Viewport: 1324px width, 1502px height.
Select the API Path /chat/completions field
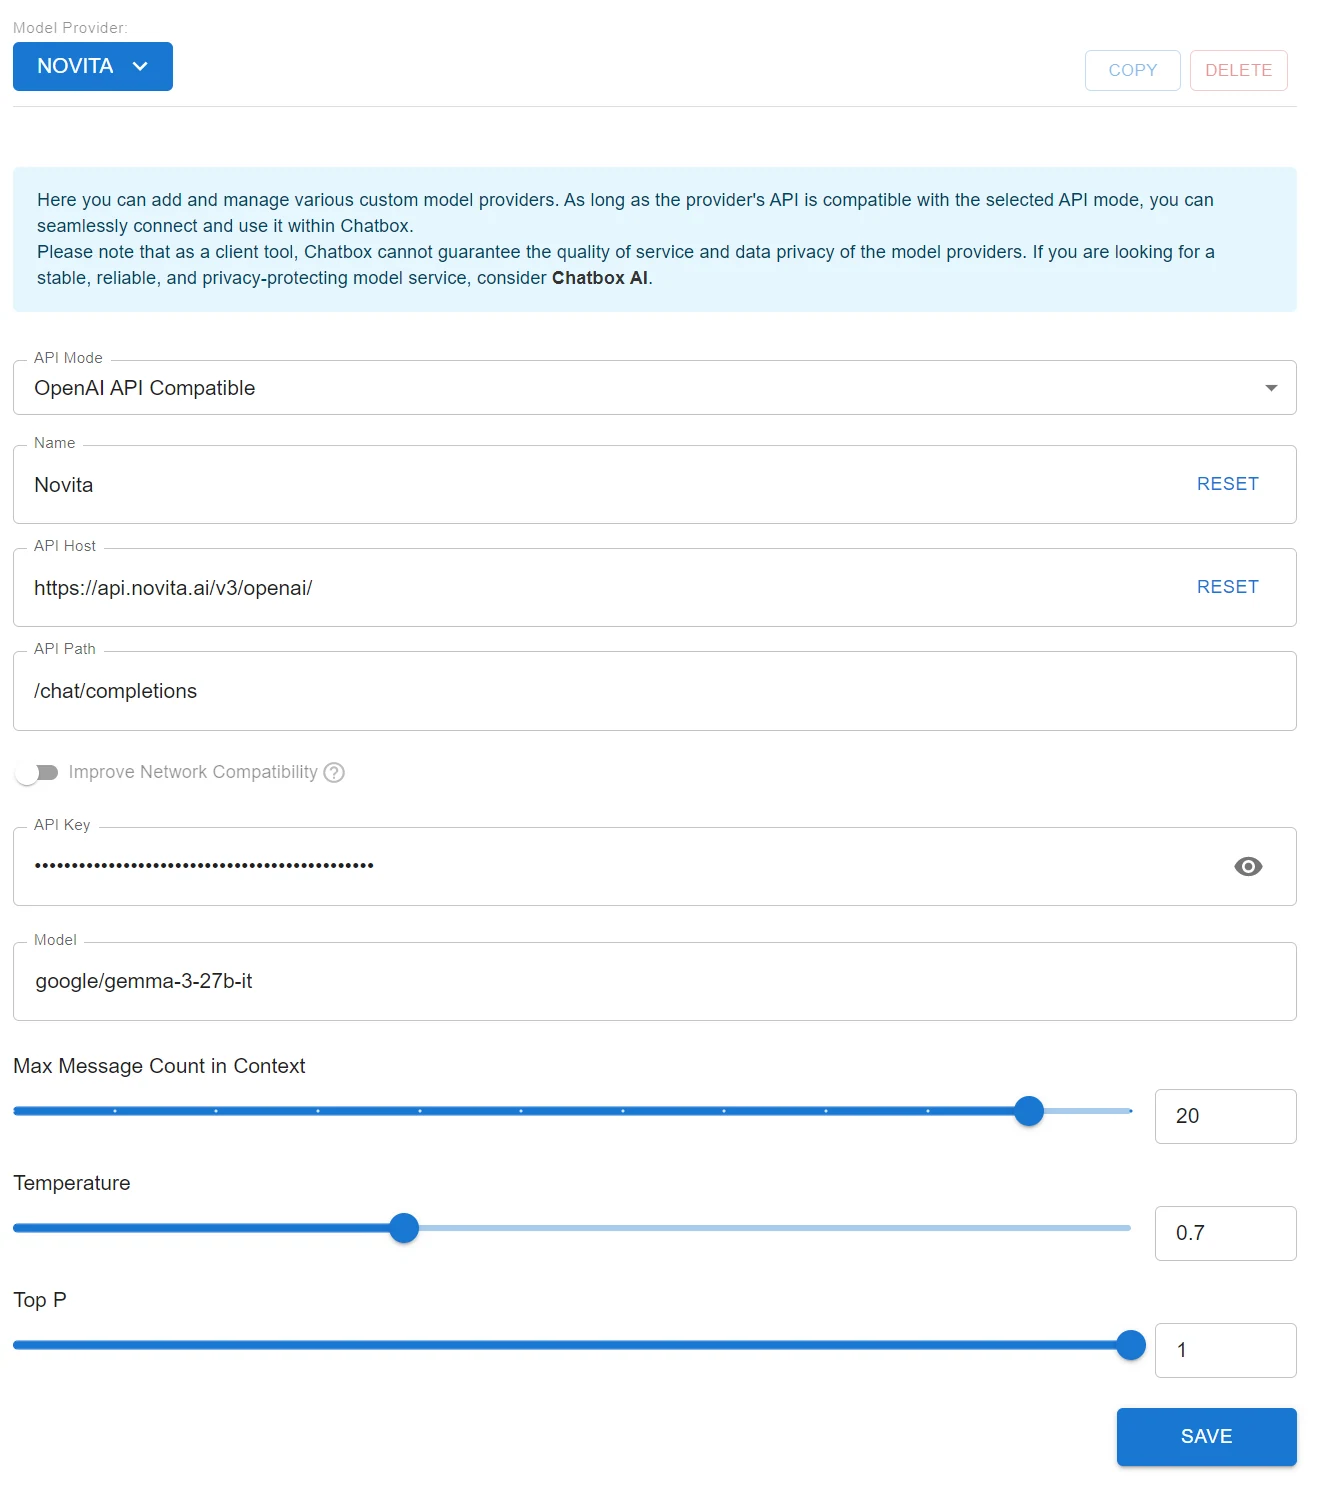pos(655,691)
